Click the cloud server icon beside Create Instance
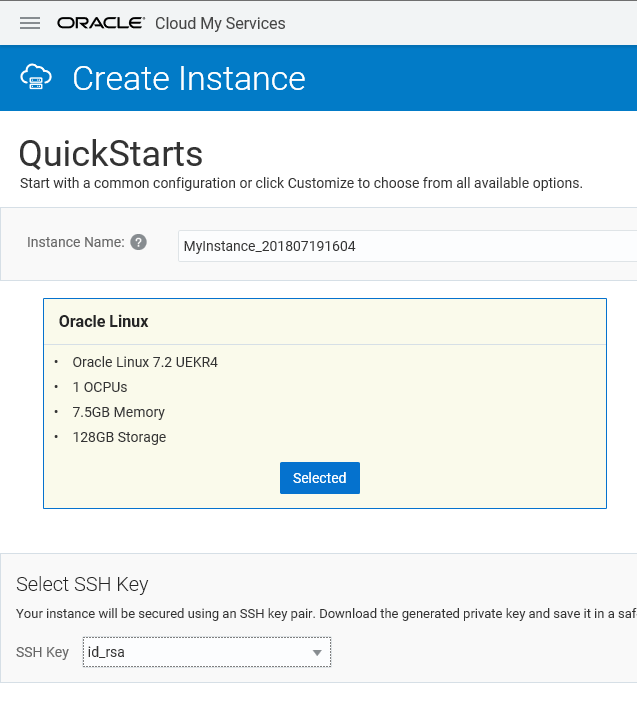Screen dimensions: 637x719 (36, 77)
